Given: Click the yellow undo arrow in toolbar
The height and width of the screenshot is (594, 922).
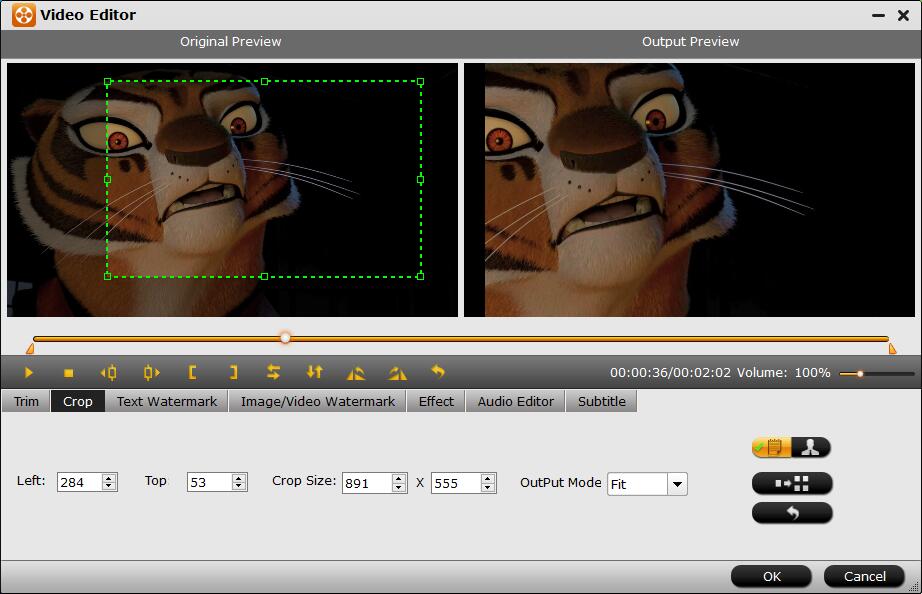Looking at the screenshot, I should point(438,372).
